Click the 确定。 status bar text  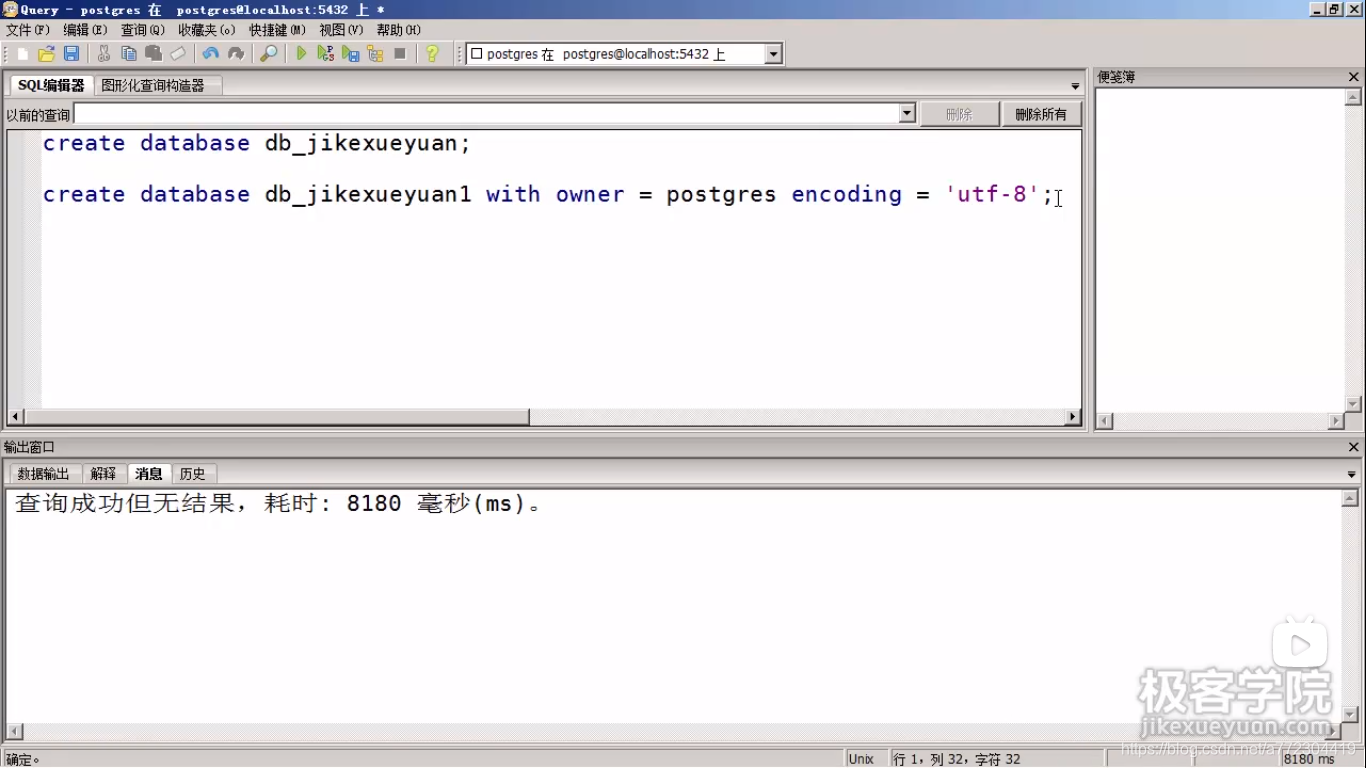coord(22,759)
